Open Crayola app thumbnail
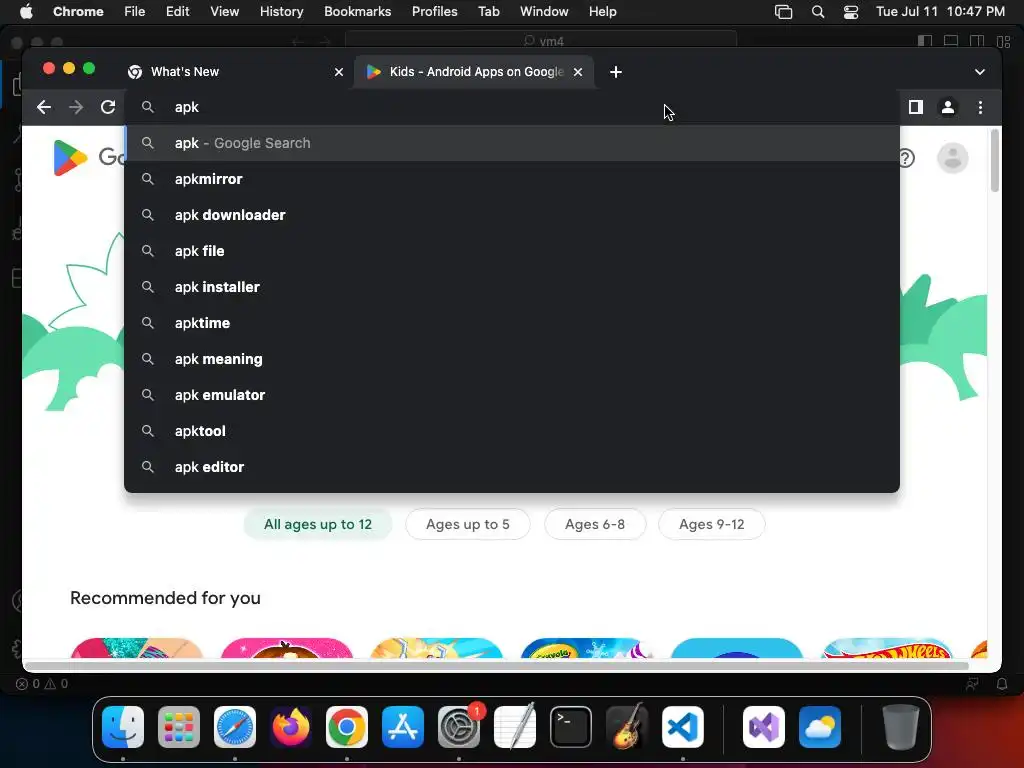 586,648
